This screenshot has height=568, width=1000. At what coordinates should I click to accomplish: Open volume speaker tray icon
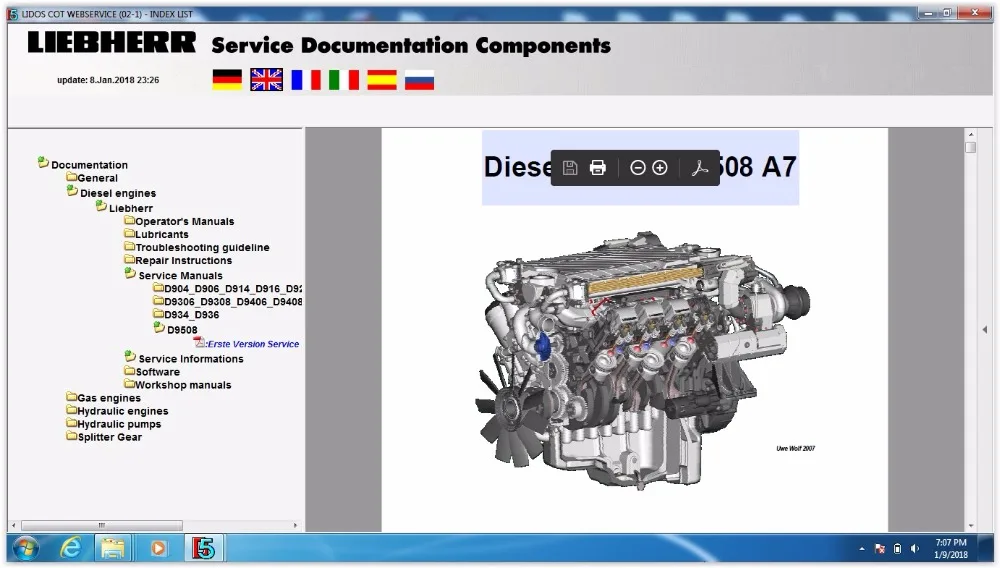coord(915,548)
